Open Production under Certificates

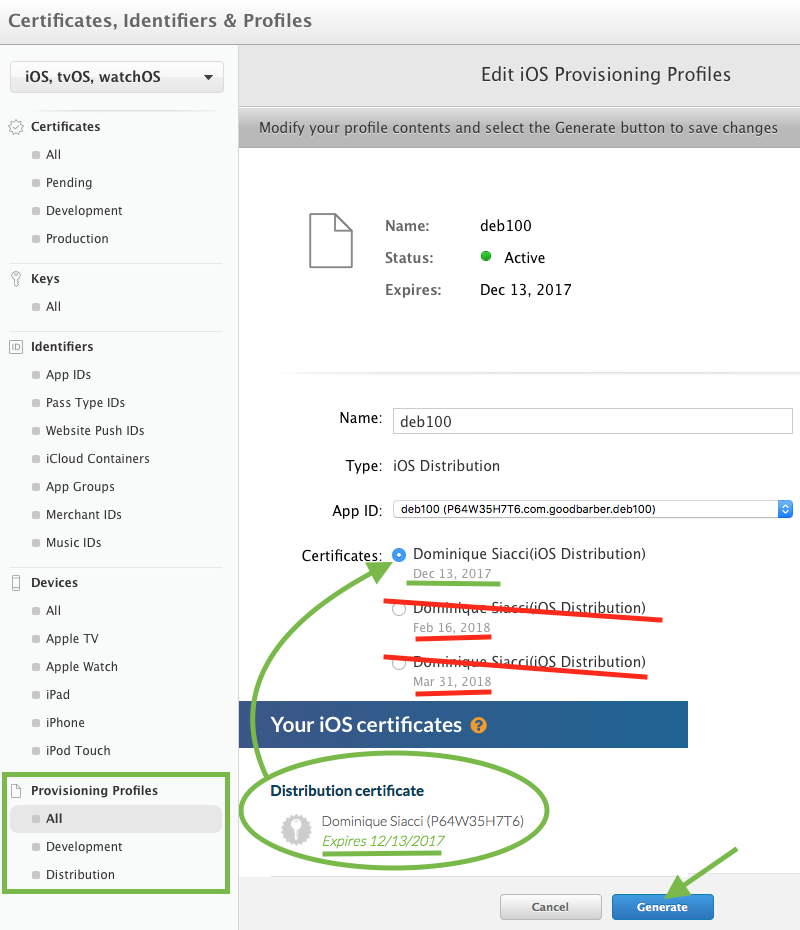(77, 239)
